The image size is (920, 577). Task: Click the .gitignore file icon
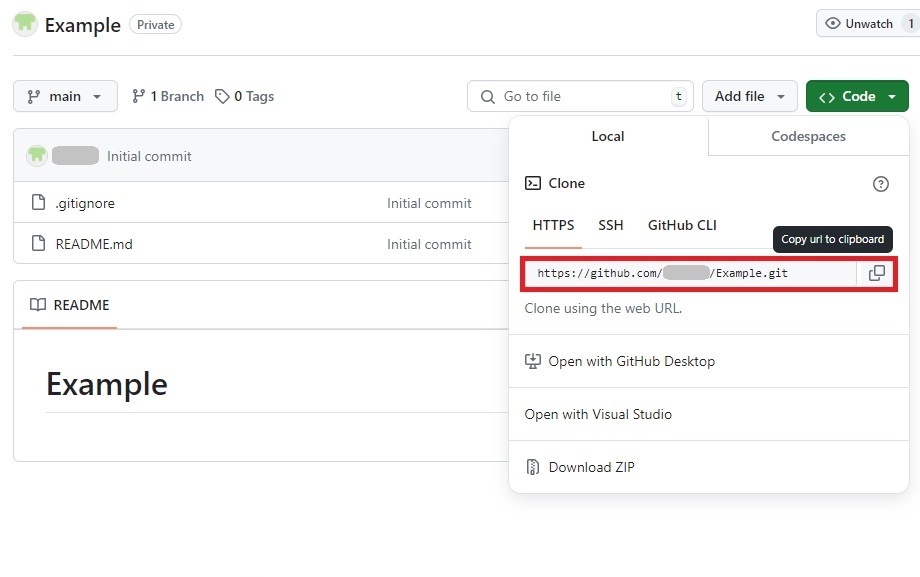39,203
